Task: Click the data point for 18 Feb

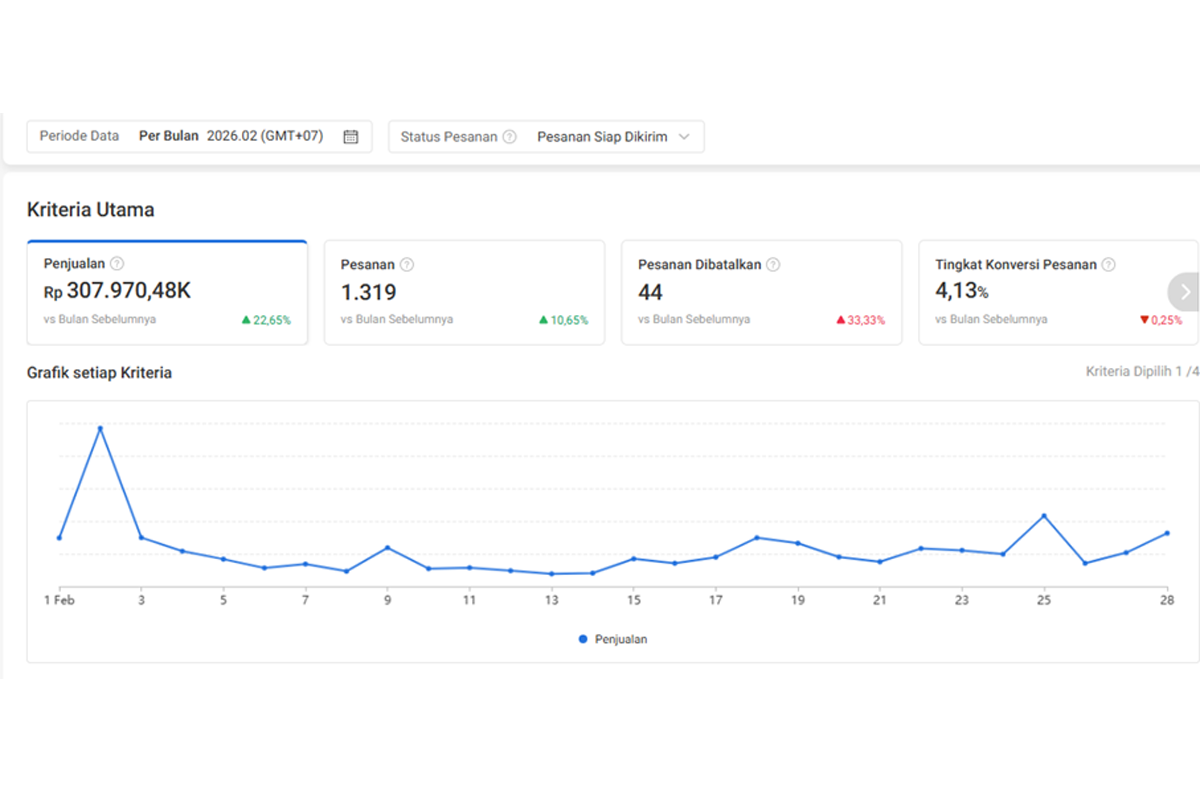Action: coord(757,538)
